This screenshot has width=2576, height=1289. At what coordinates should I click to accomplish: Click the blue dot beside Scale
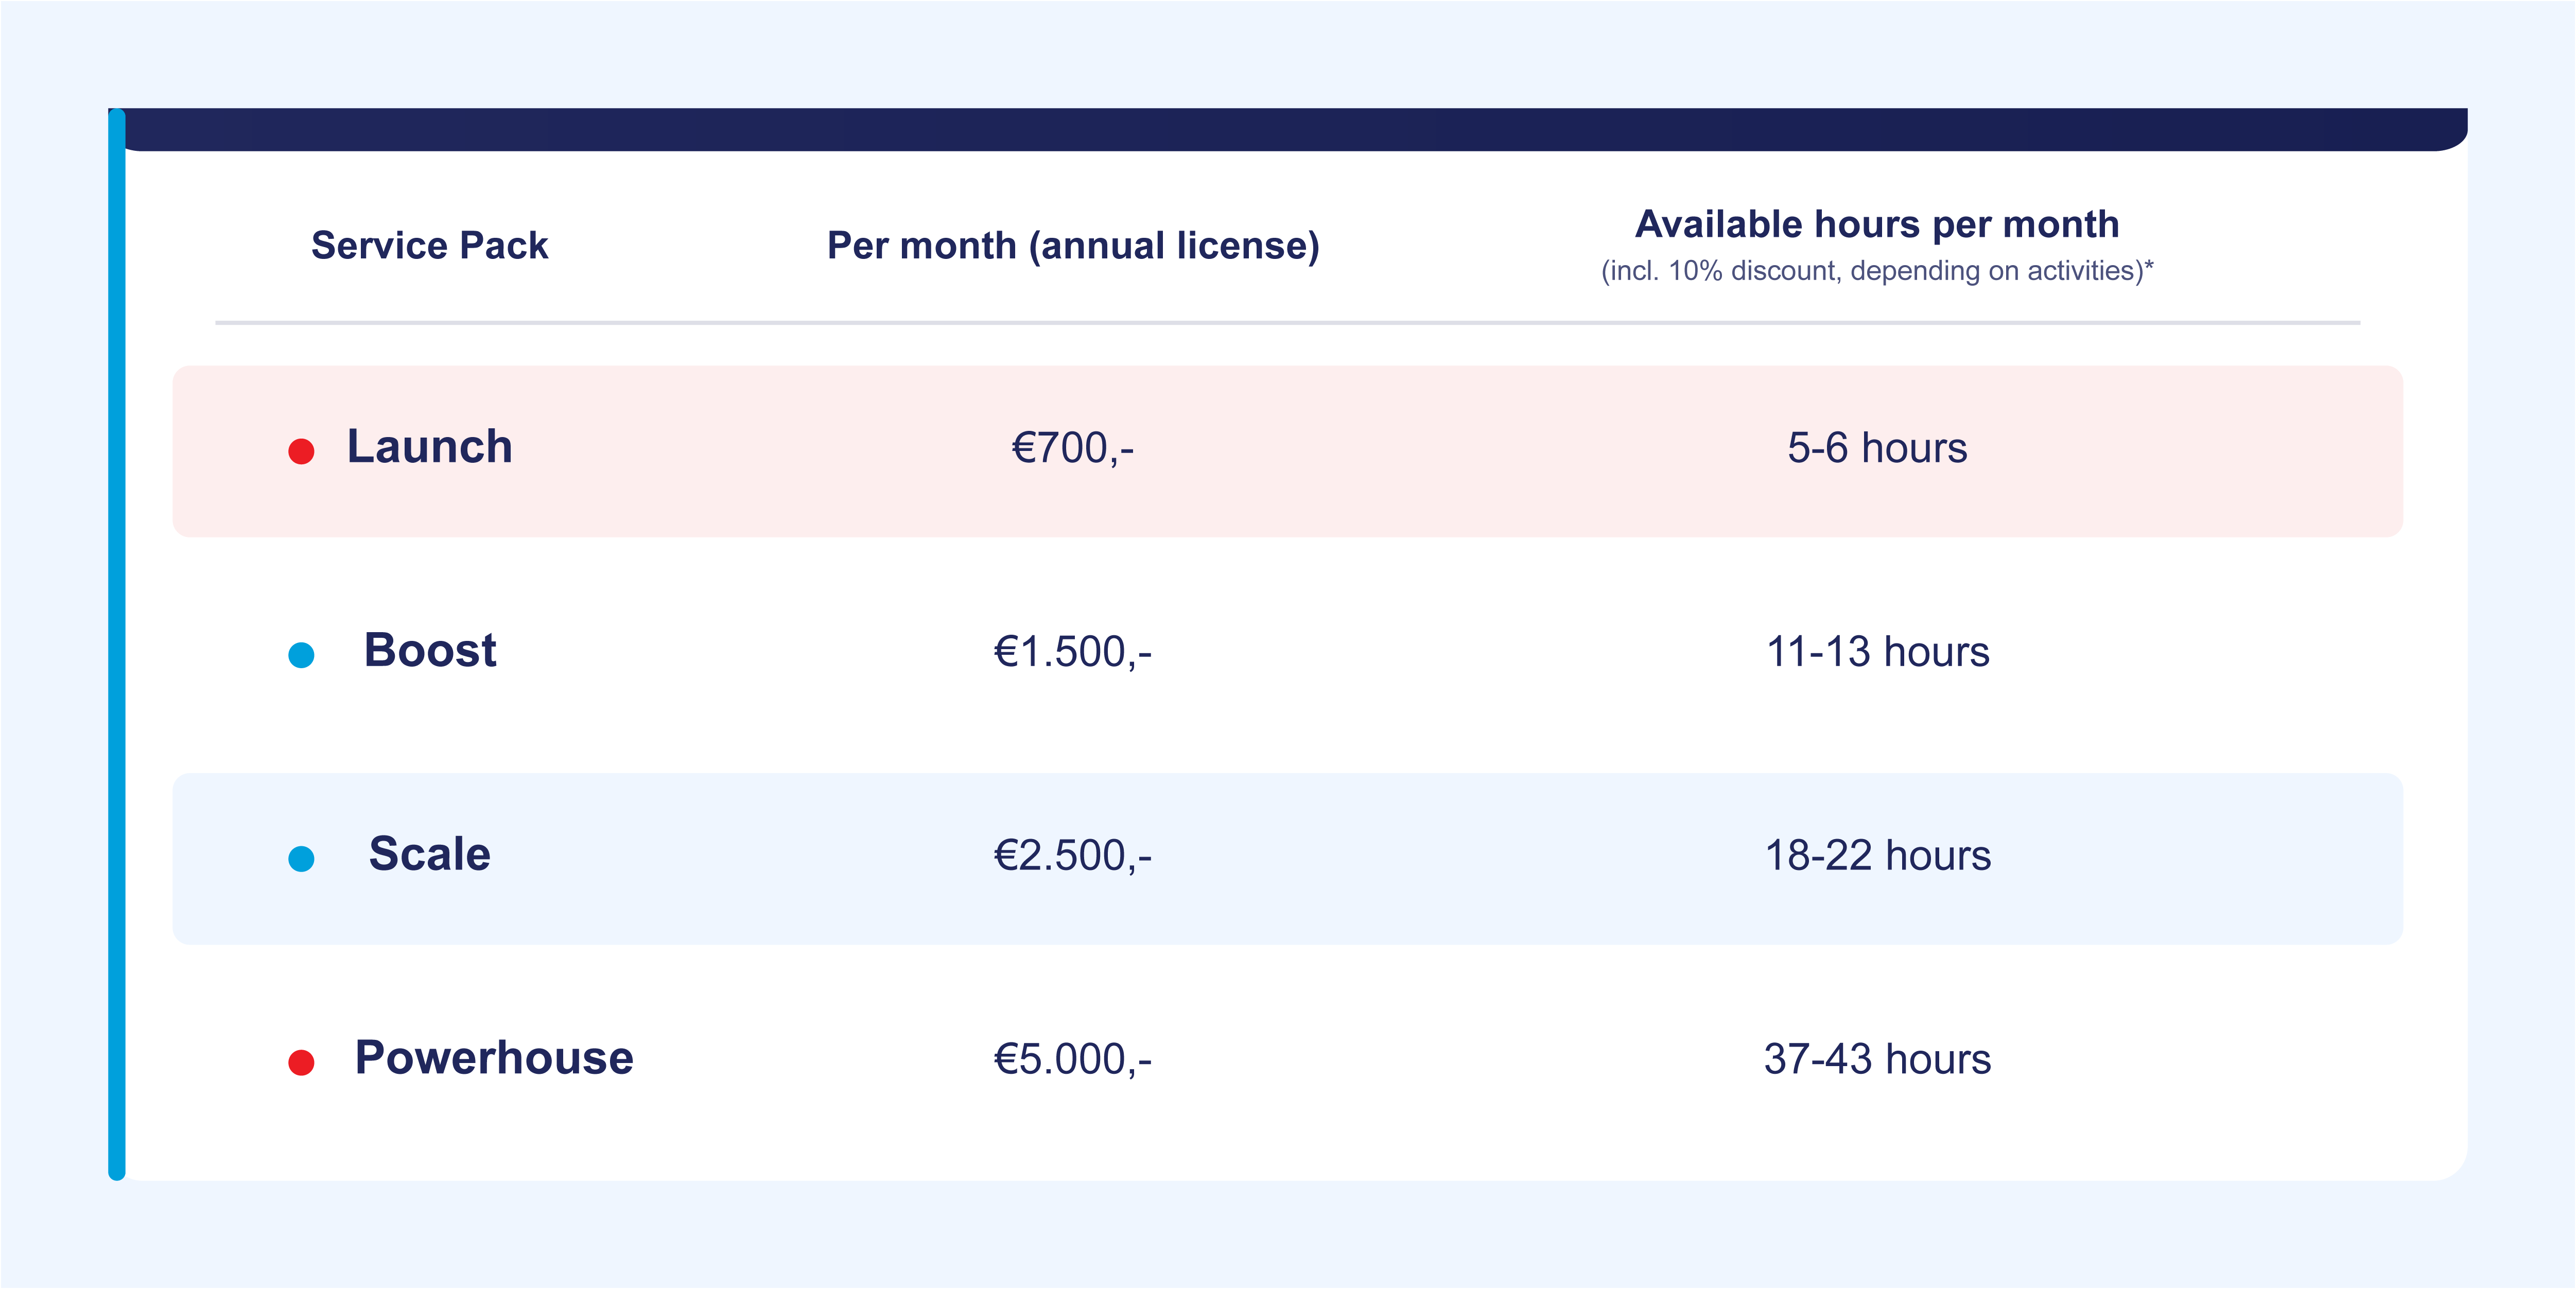point(301,858)
